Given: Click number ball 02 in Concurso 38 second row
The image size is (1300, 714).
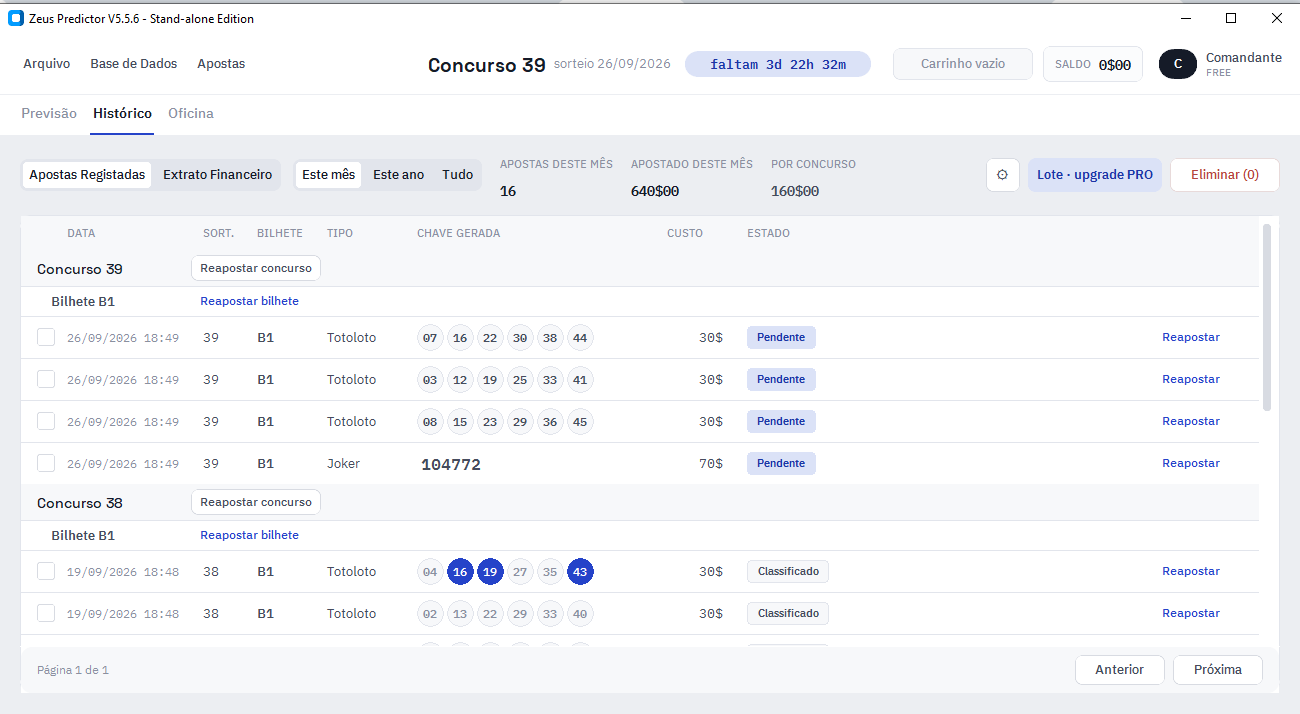Looking at the screenshot, I should (430, 614).
